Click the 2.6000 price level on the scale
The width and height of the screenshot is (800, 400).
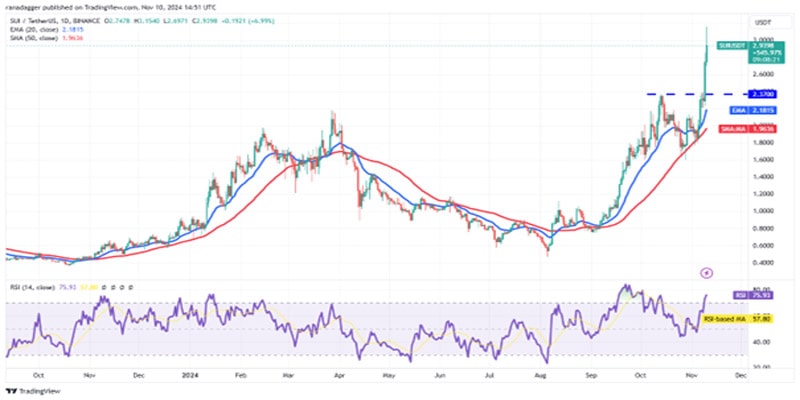762,74
